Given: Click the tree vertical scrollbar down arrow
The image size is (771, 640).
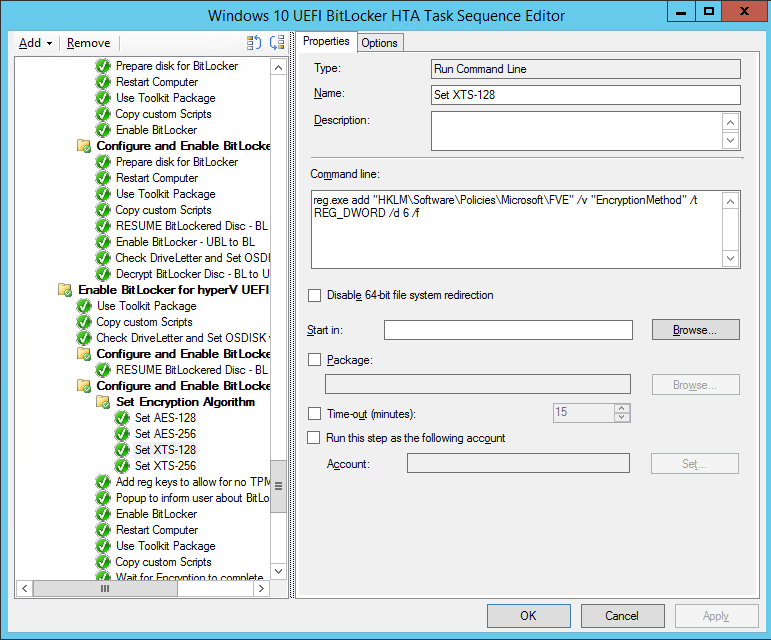Looking at the screenshot, I should (x=278, y=571).
